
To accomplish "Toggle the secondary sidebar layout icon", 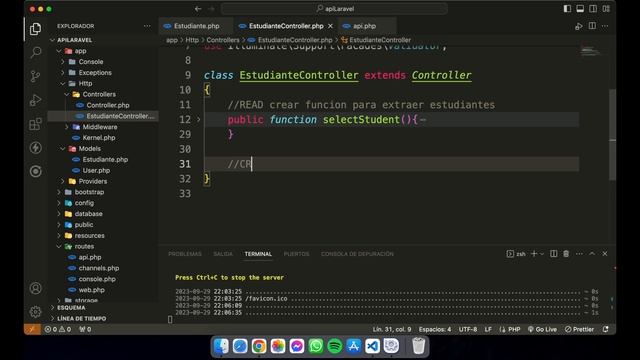I will (593, 9).
